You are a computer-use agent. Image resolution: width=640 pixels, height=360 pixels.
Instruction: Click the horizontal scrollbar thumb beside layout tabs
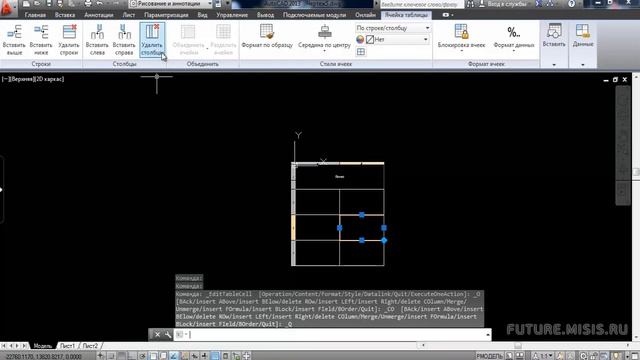(518, 345)
